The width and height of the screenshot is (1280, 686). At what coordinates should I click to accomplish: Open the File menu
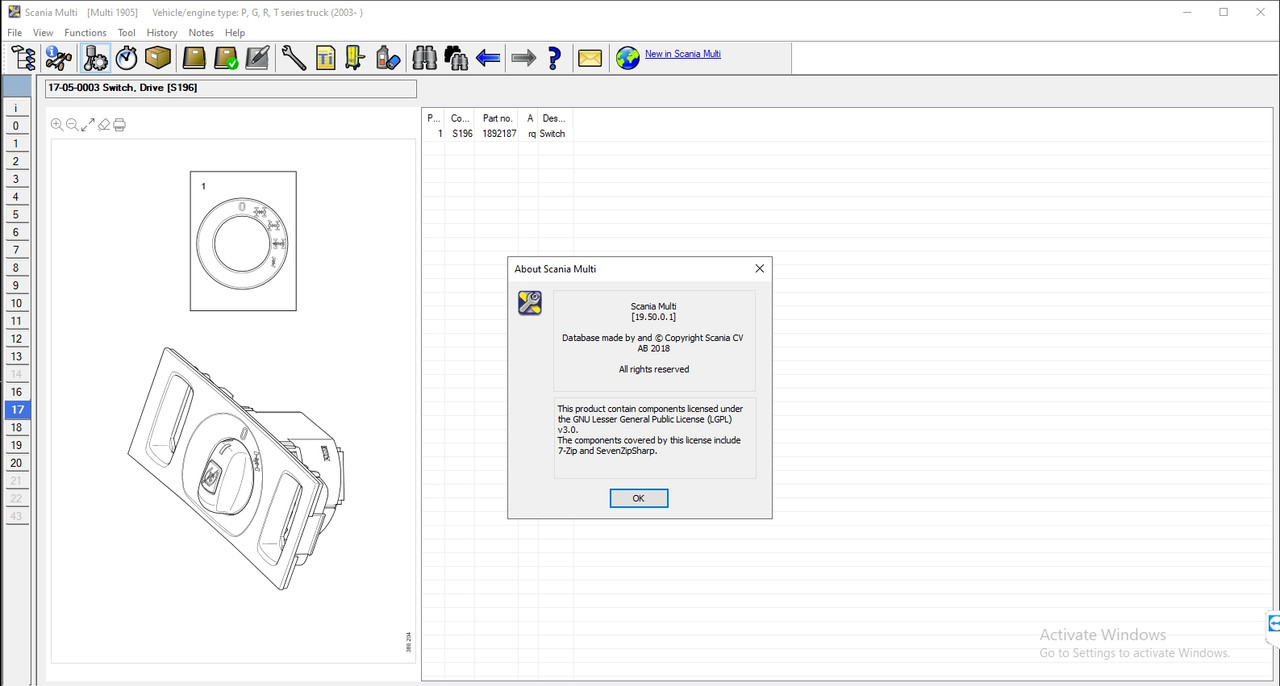14,33
